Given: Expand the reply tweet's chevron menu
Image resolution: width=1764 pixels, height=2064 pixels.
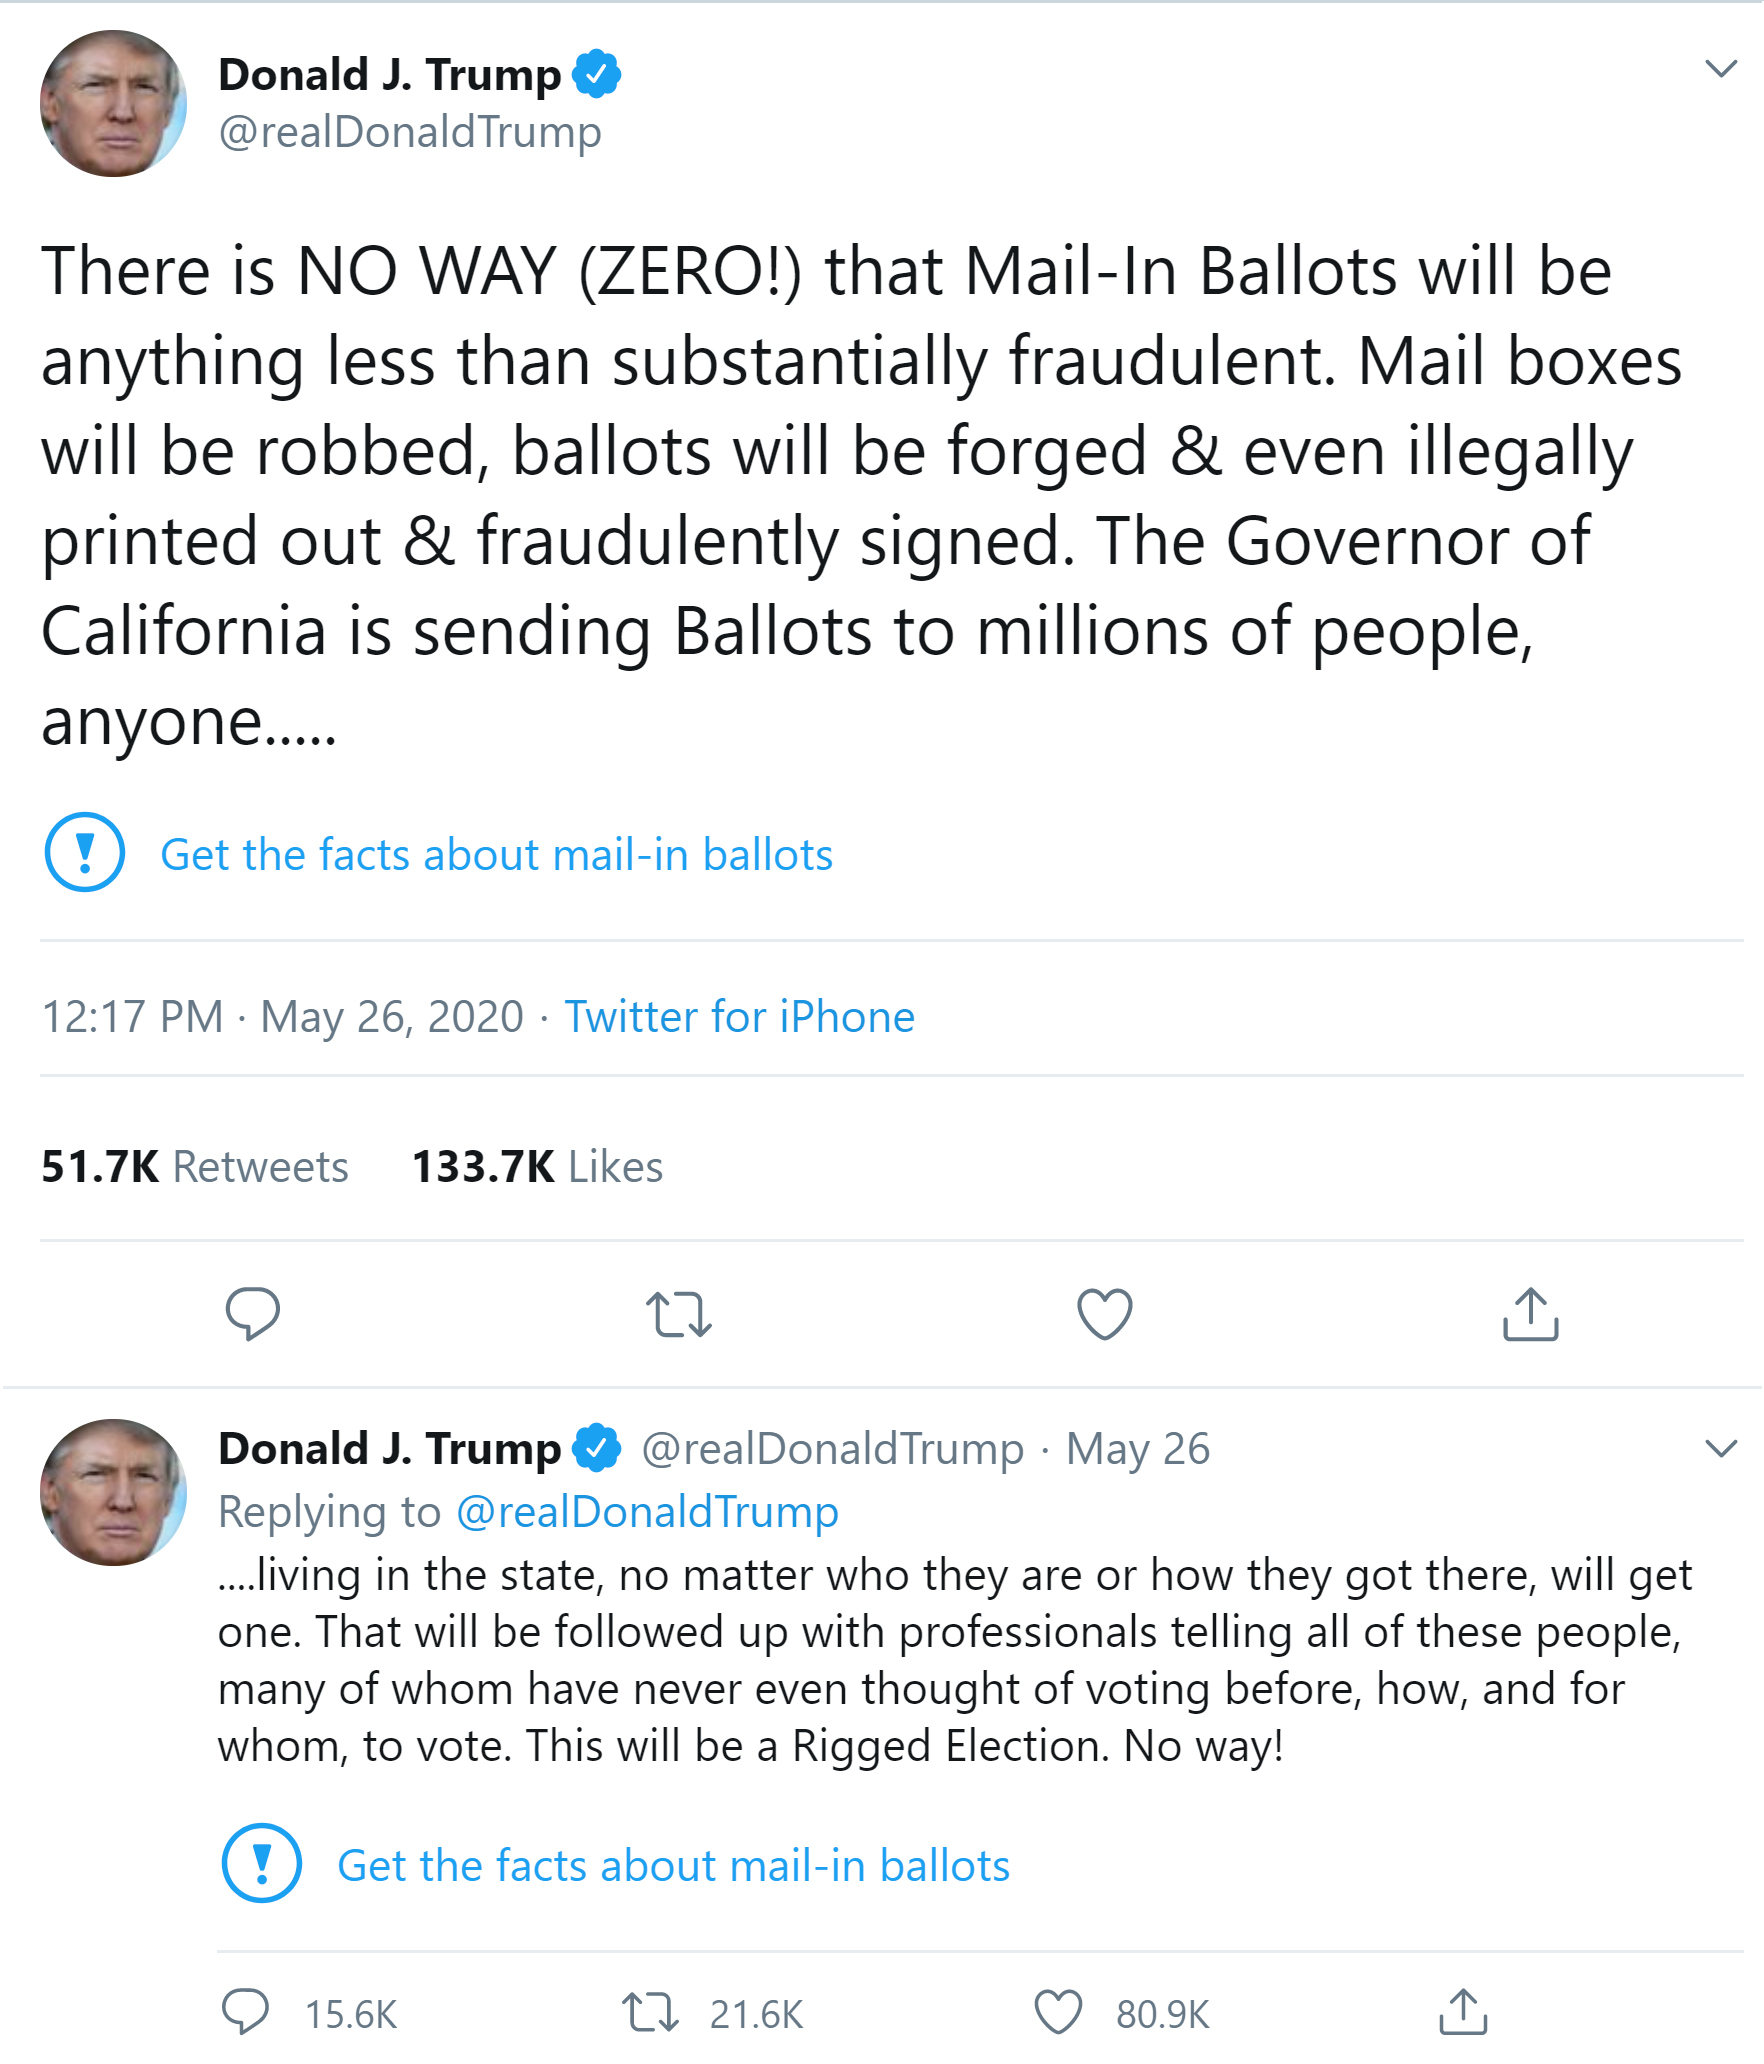Looking at the screenshot, I should pos(1720,1448).
